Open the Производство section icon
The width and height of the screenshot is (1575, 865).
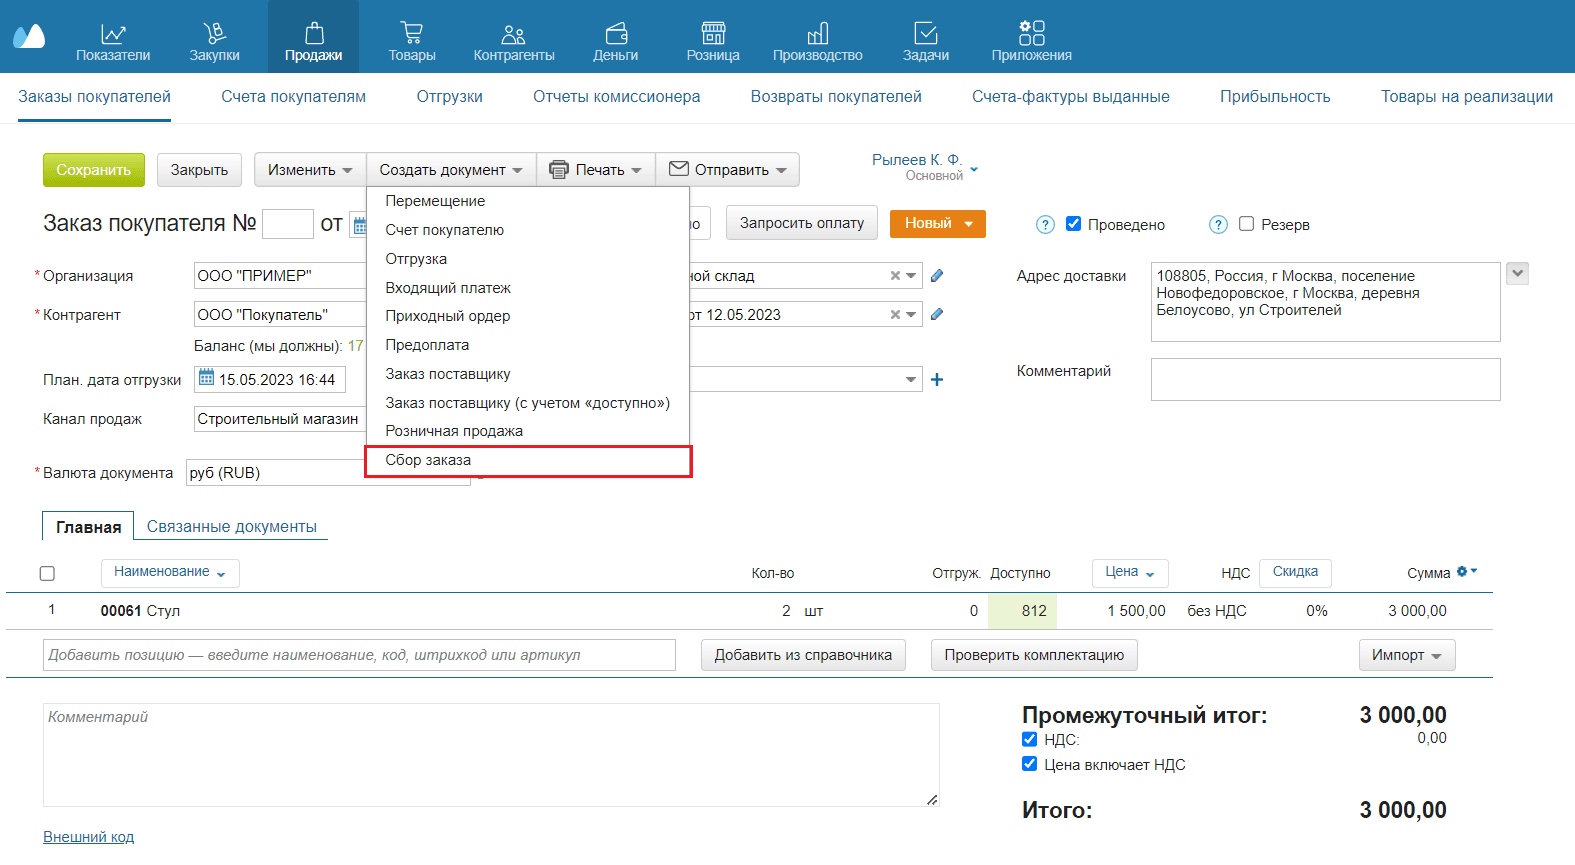pyautogui.click(x=817, y=34)
